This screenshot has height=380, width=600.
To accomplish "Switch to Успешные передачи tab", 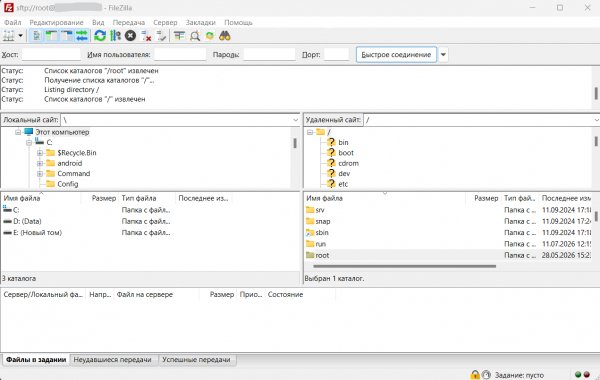I will point(197,360).
